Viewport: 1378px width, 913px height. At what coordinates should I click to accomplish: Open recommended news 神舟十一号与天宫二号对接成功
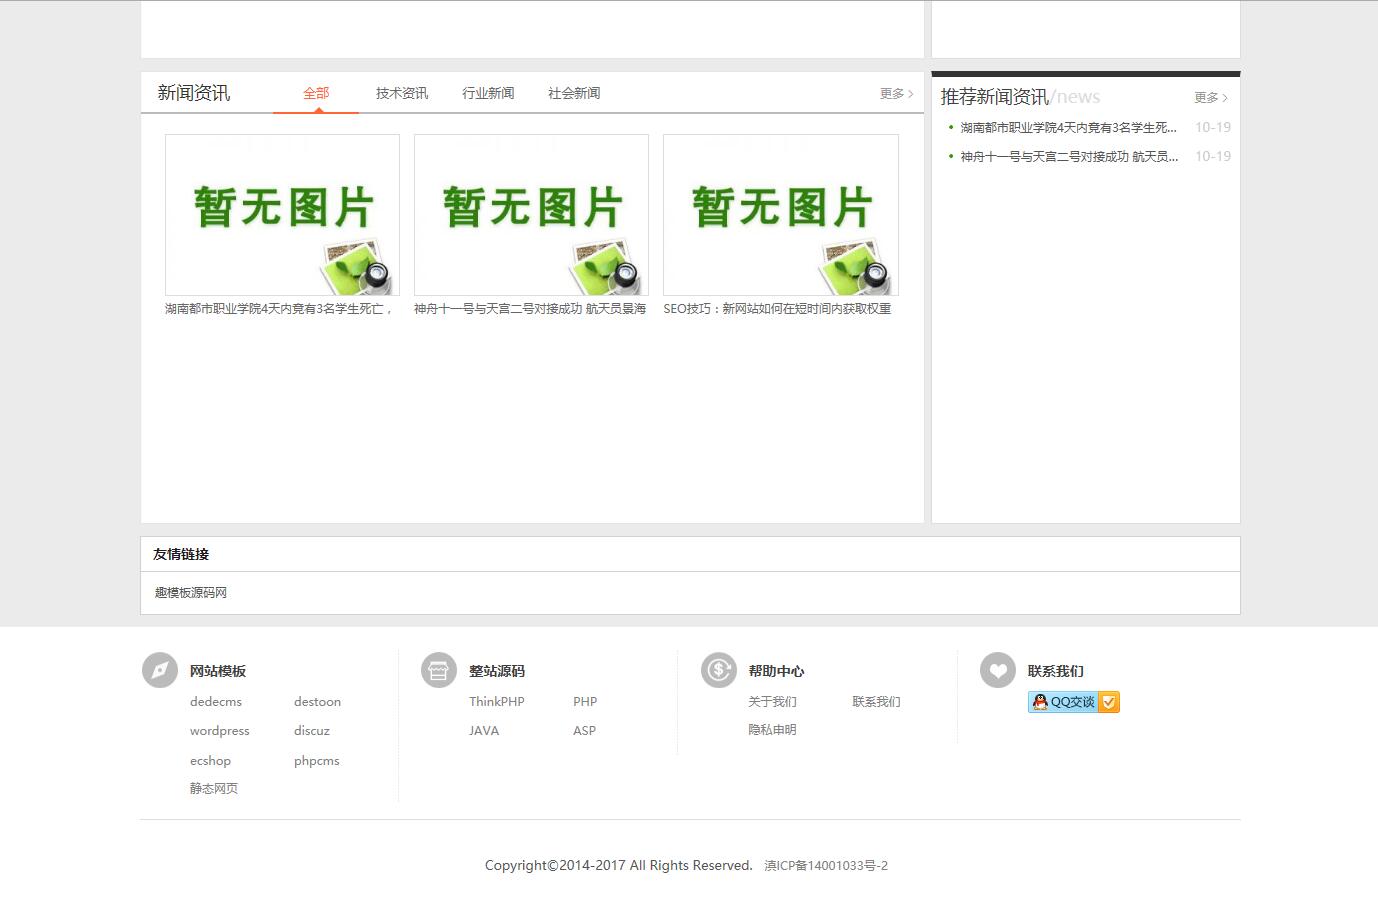[x=1069, y=156]
